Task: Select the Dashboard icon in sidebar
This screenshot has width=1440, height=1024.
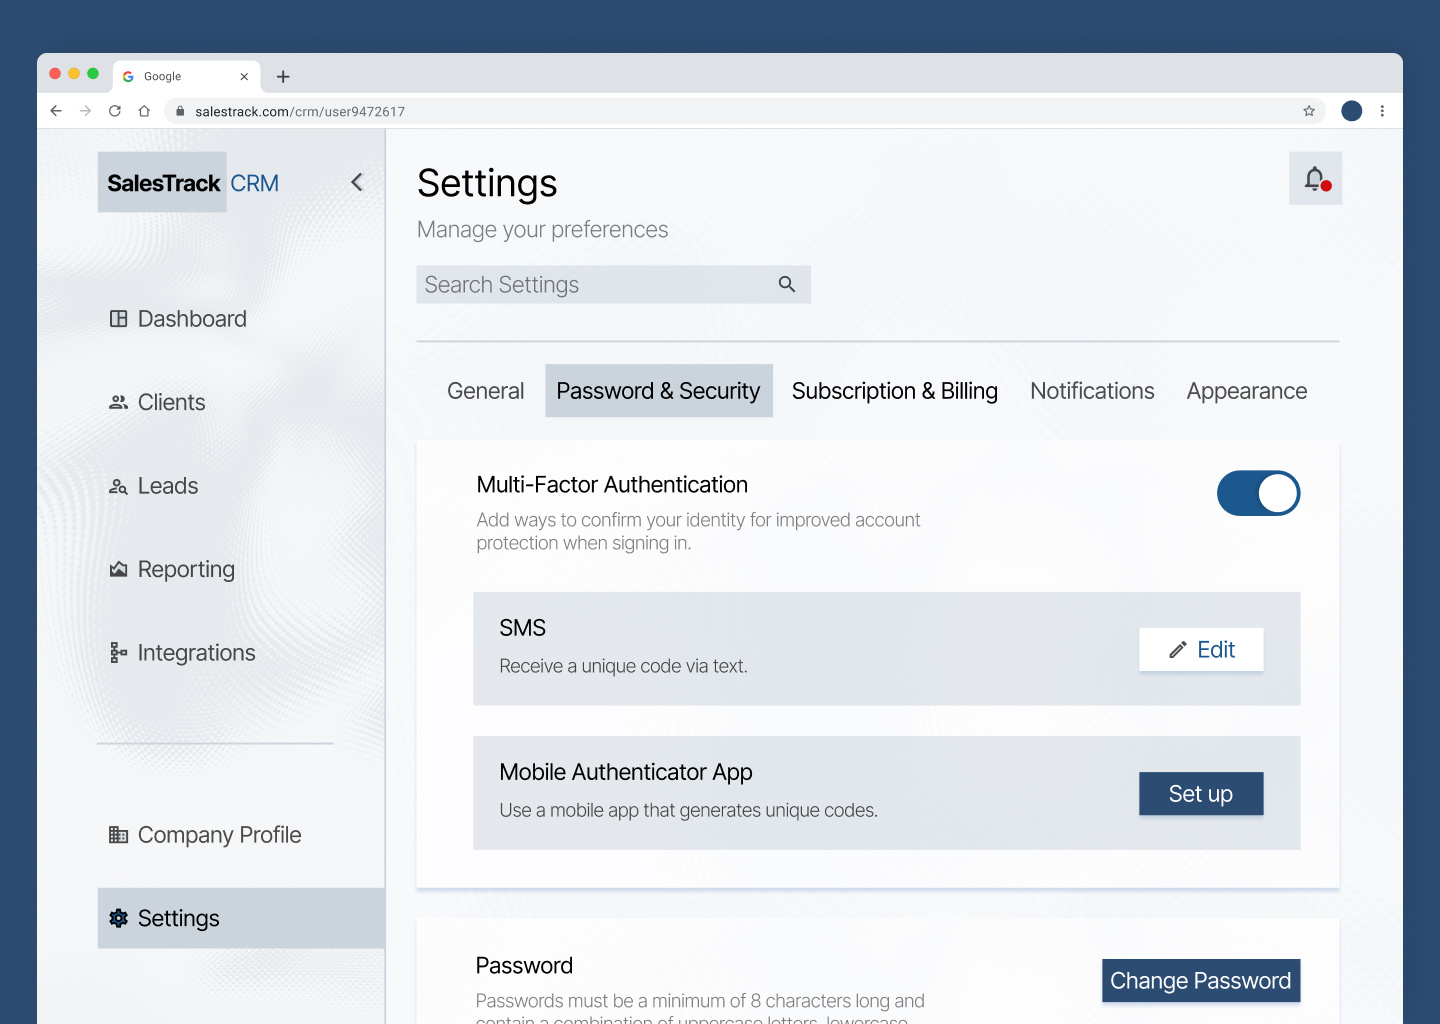Action: tap(119, 318)
